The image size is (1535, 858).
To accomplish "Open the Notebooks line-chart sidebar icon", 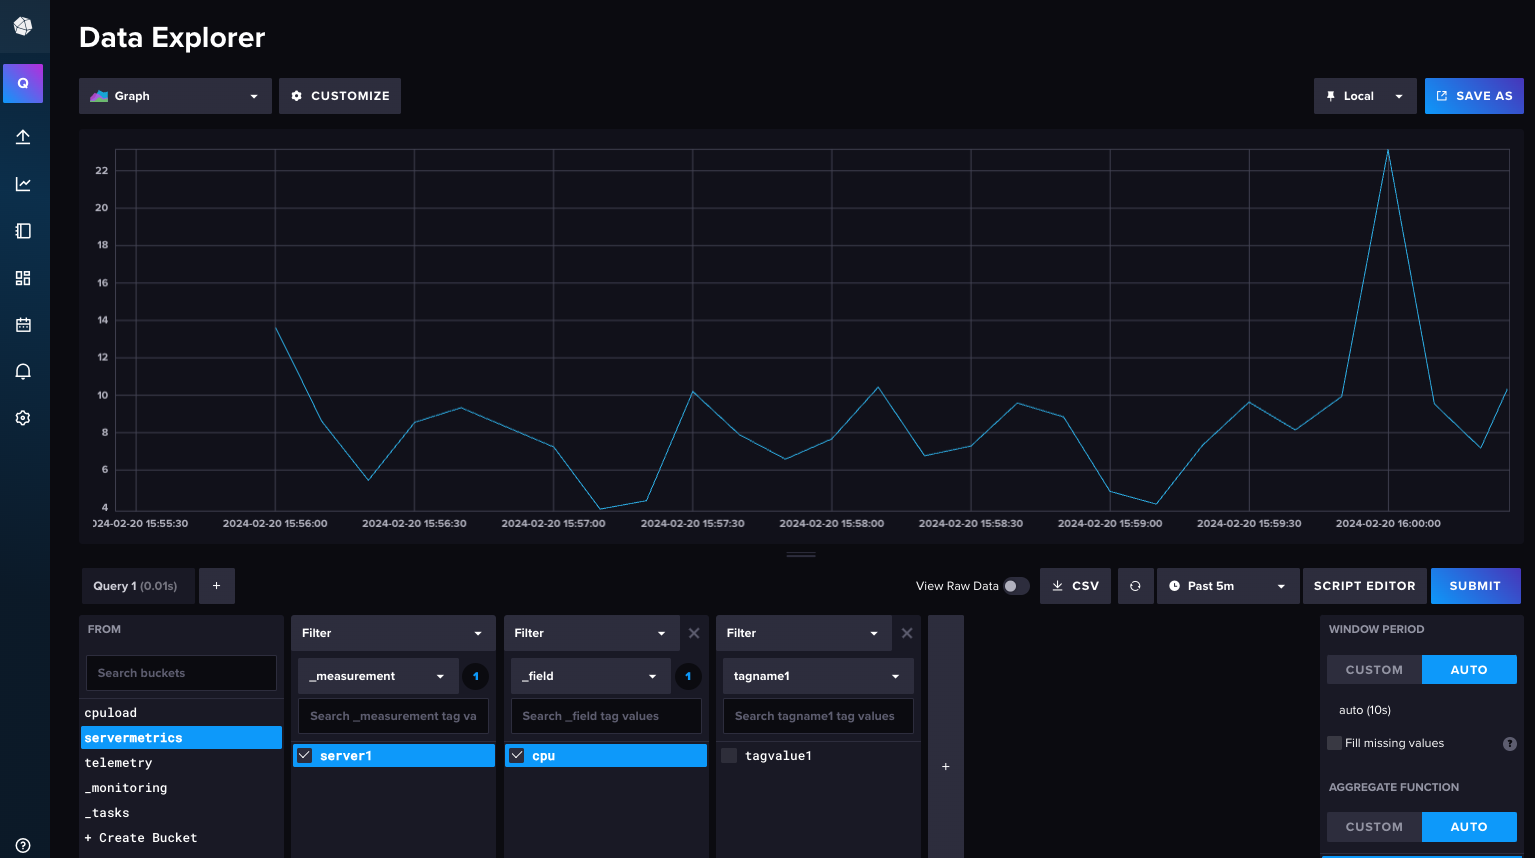I will point(22,184).
